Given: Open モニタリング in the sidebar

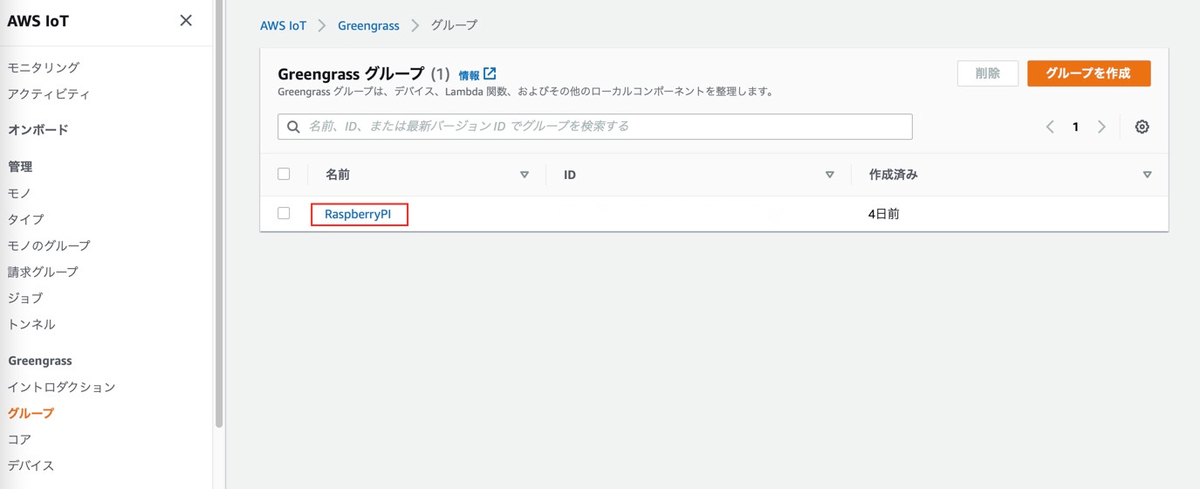Looking at the screenshot, I should (x=43, y=68).
